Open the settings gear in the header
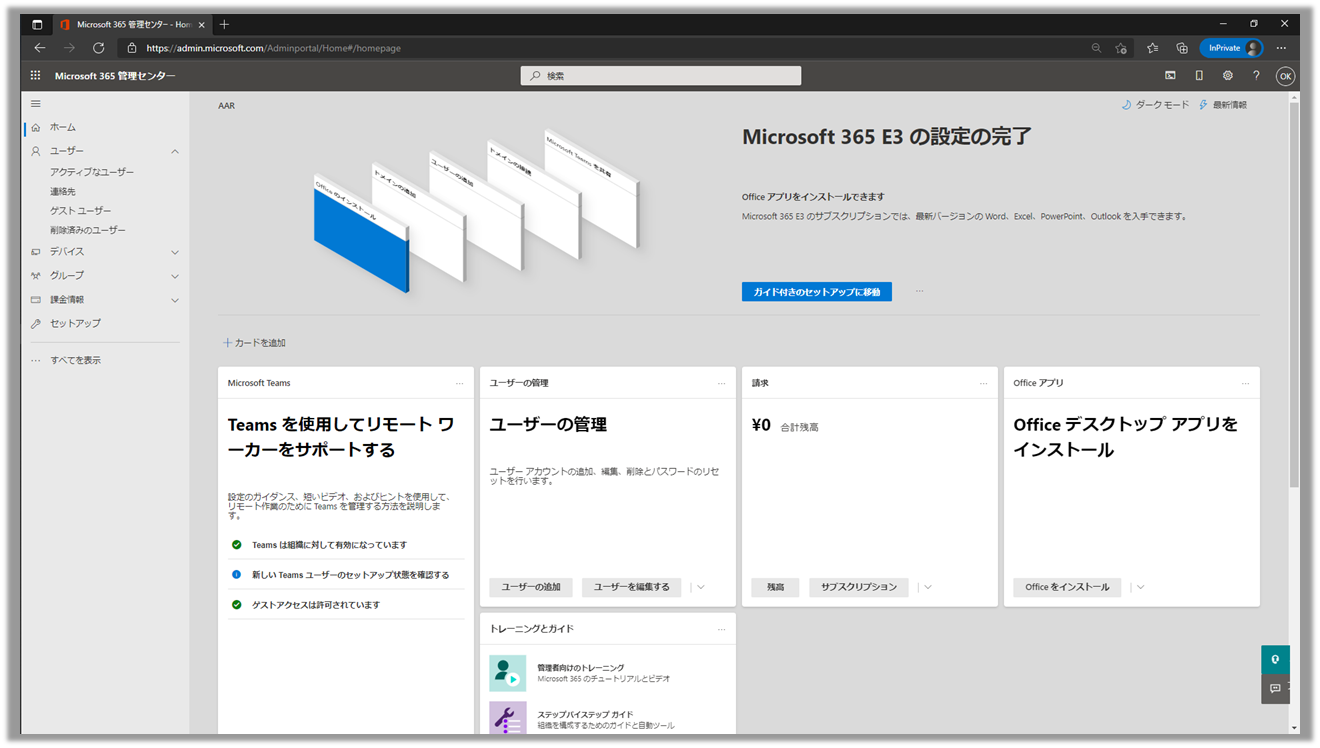The height and width of the screenshot is (748, 1320). 1228,75
